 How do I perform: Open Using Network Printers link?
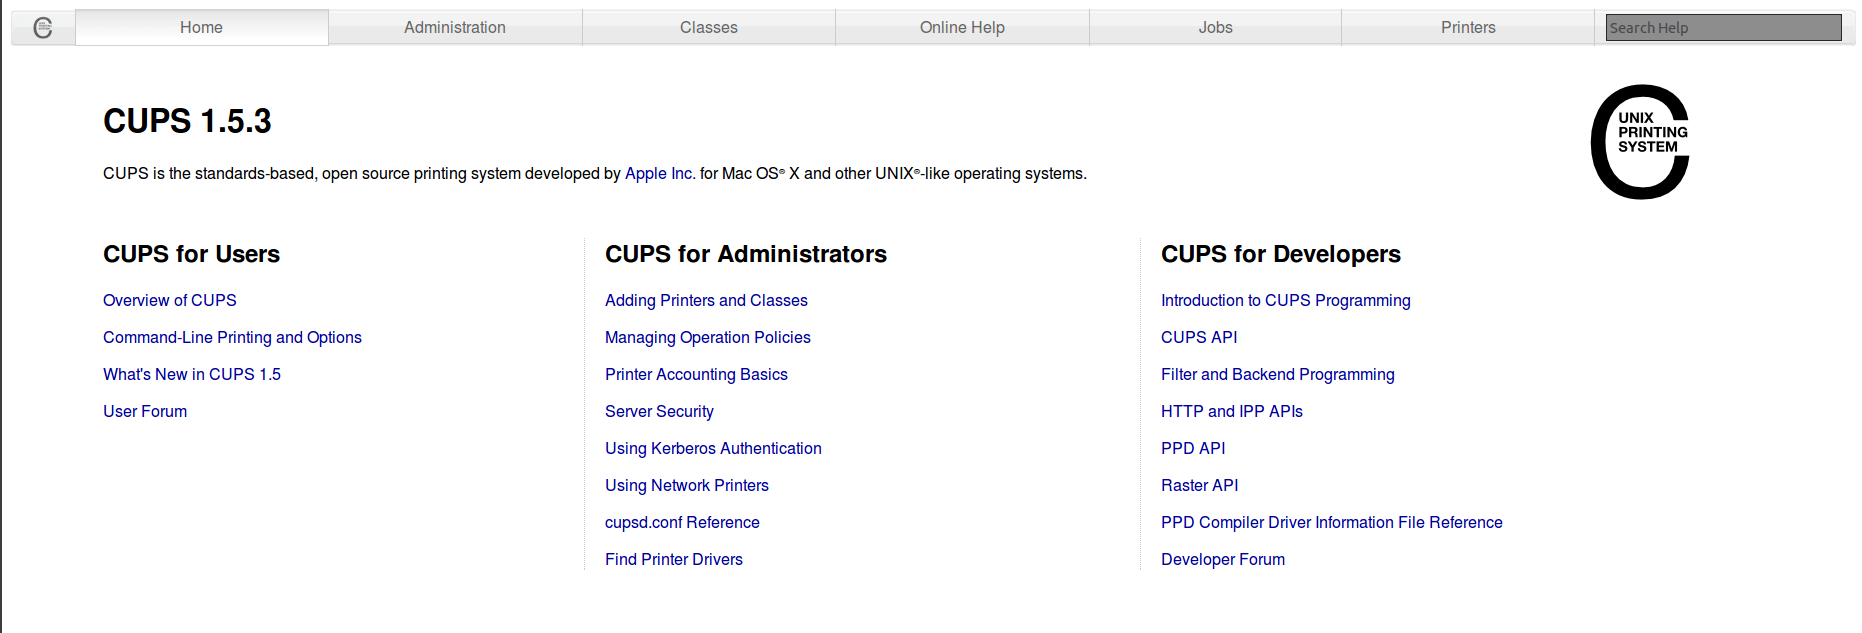(x=687, y=486)
